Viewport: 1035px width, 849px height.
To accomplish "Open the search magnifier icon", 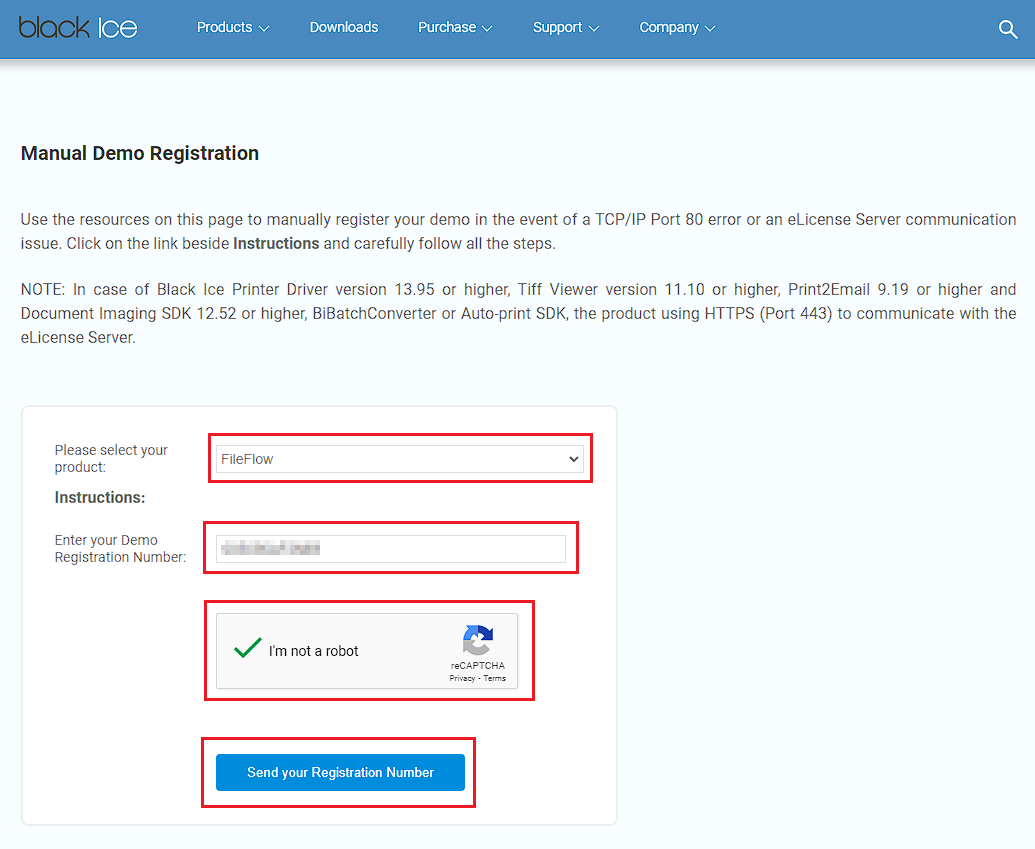I will (1007, 29).
